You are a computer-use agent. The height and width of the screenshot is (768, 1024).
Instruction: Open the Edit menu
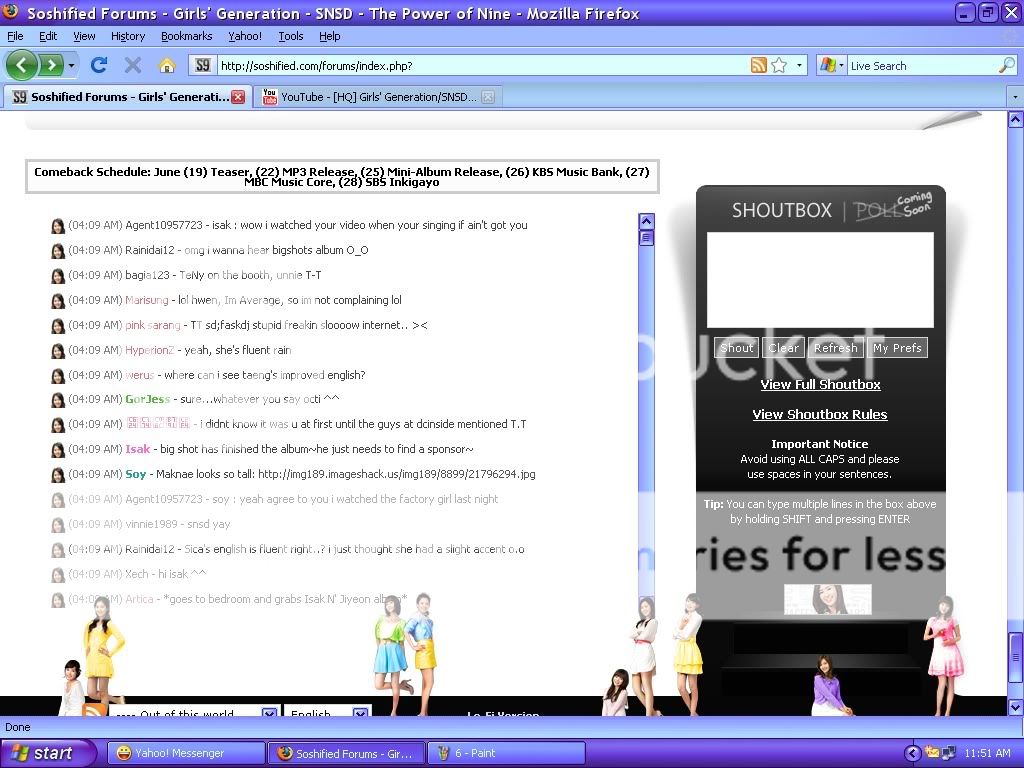[48, 36]
